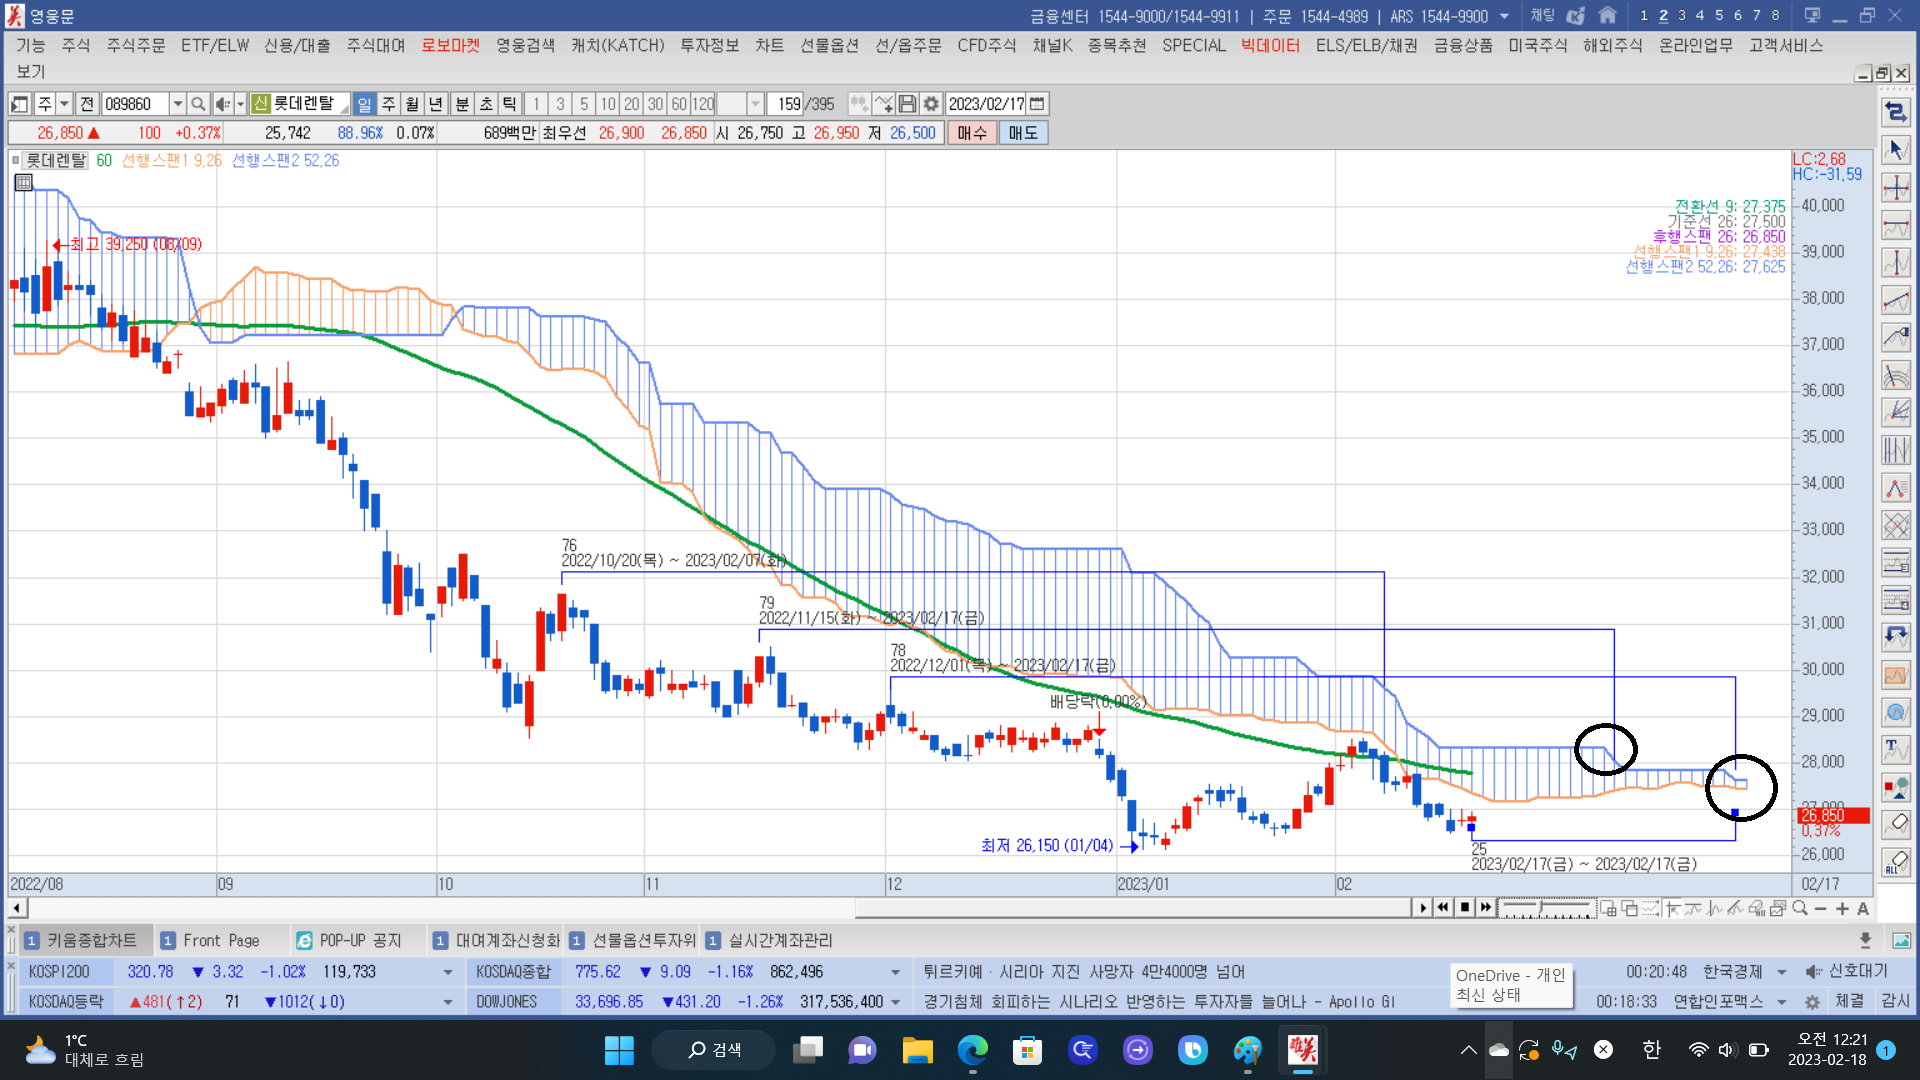This screenshot has height=1080, width=1920.
Task: Click the eraser tool in right toolbar
Action: (x=1896, y=824)
